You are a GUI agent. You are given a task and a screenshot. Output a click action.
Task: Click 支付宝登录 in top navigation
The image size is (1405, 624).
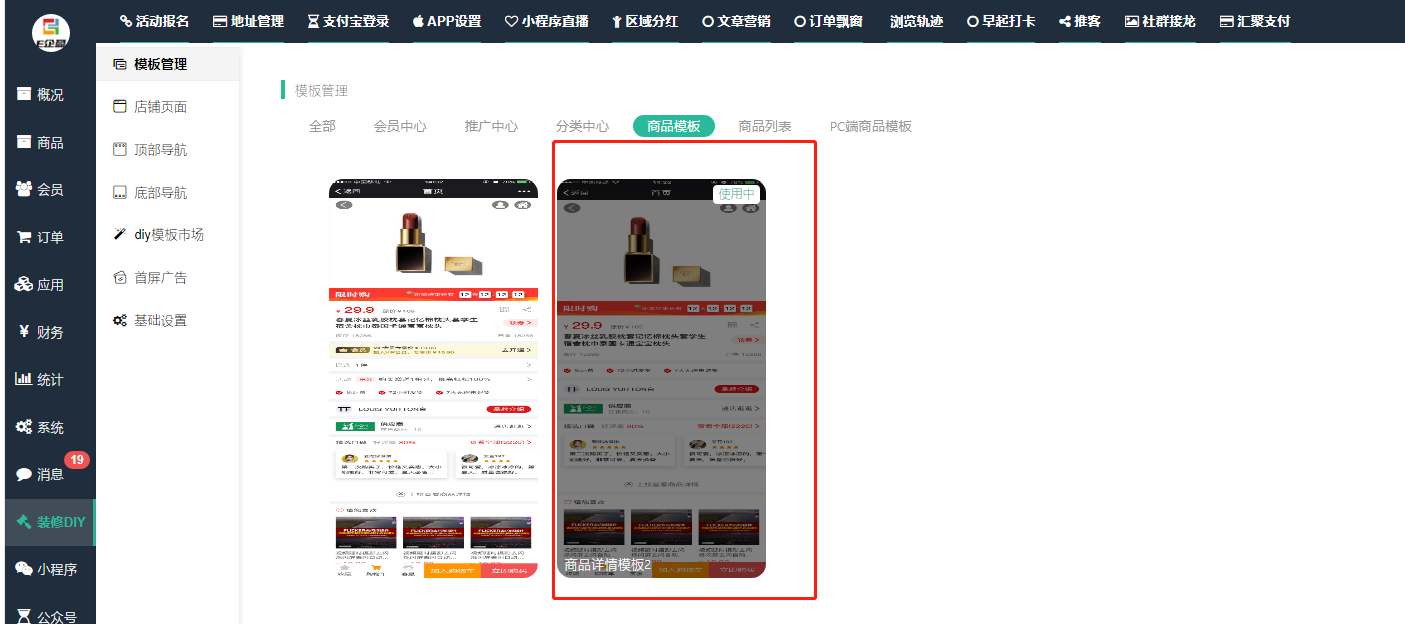(348, 21)
